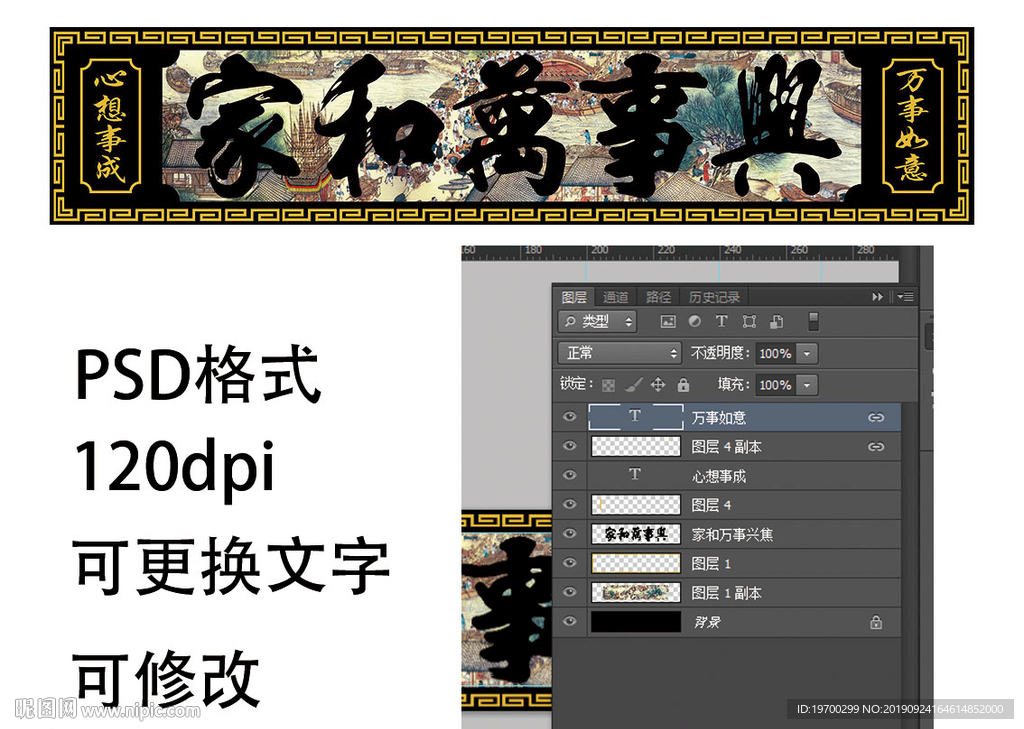Select the 图层 4 副本 layer name
This screenshot has height=729, width=1024.
click(726, 447)
